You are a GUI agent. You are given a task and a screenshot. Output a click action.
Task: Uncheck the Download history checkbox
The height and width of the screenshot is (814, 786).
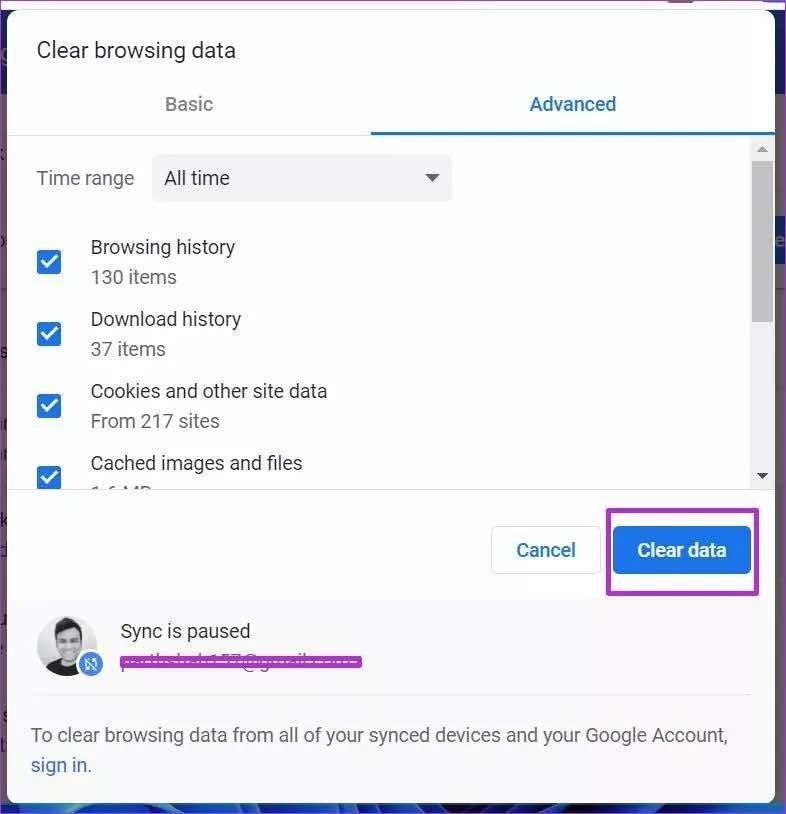(49, 334)
